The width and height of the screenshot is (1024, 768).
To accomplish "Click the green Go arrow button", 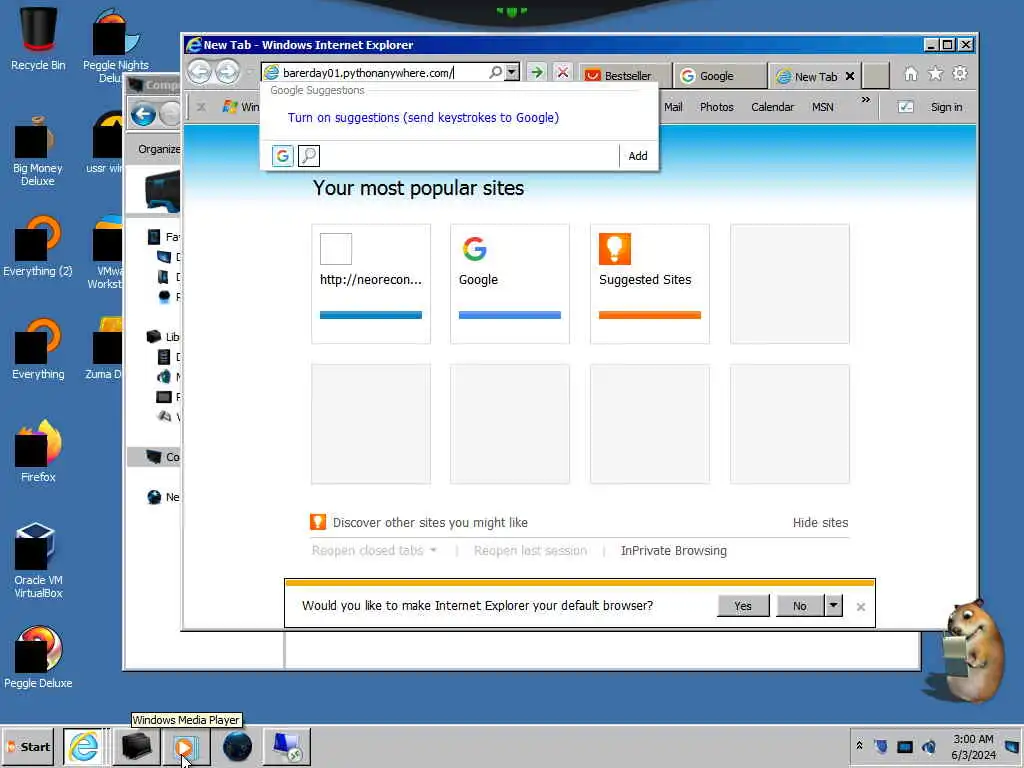I will point(536,72).
